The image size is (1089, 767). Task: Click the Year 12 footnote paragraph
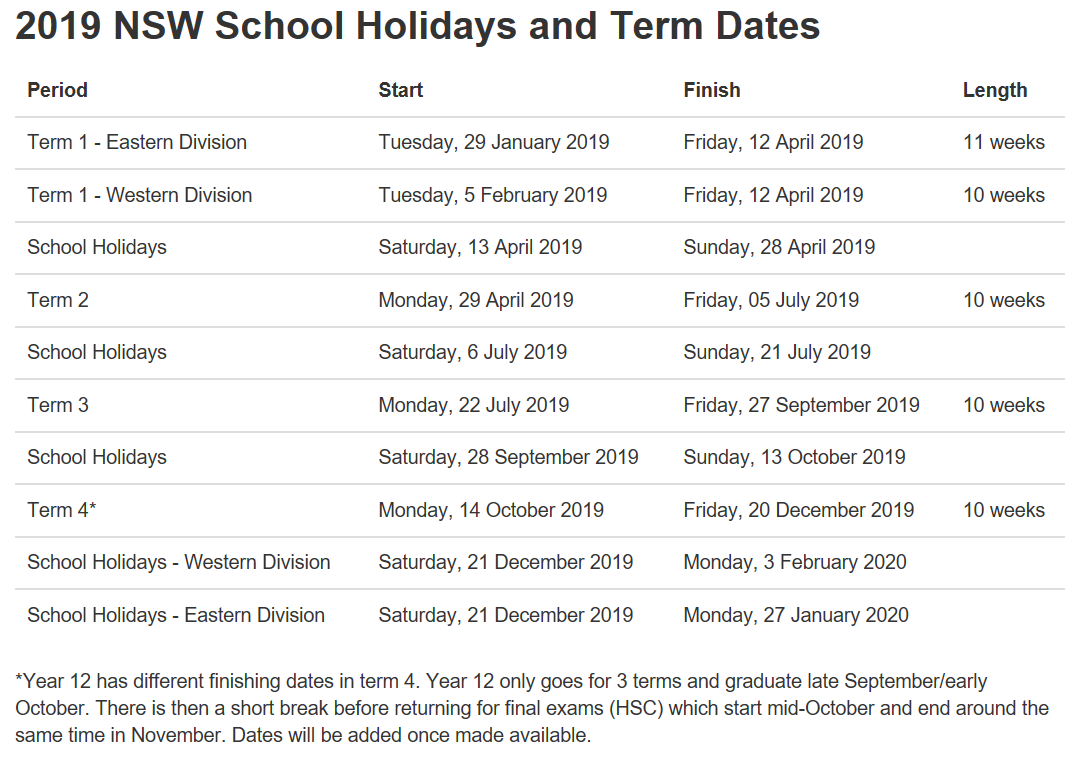(532, 708)
